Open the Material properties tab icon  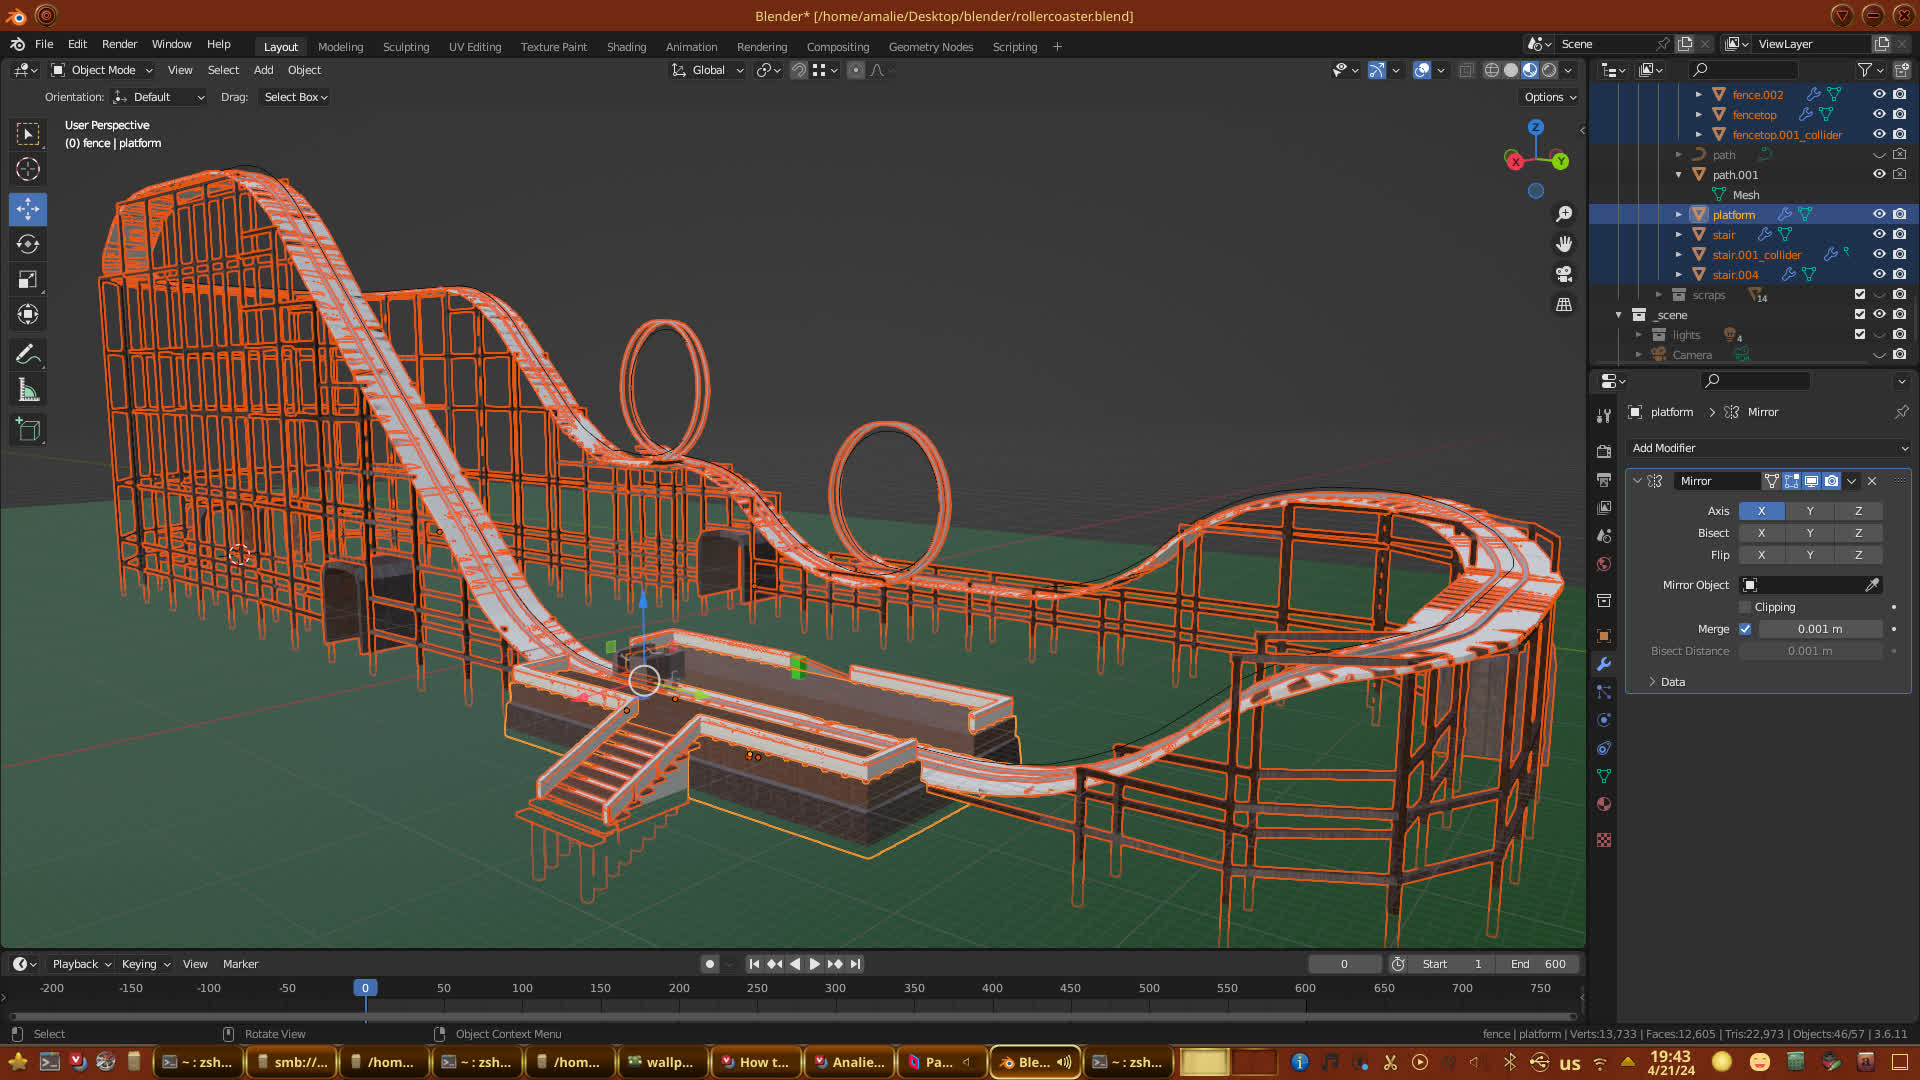(1604, 804)
